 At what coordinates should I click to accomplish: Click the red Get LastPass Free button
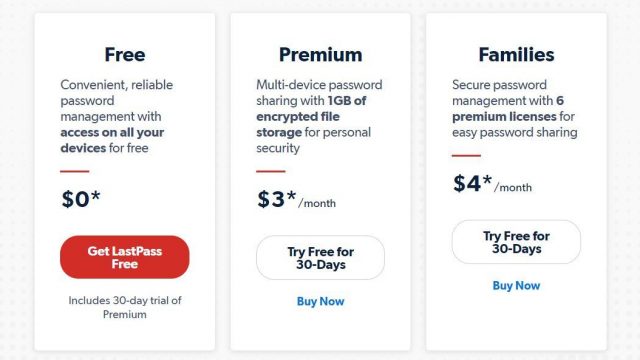124,257
